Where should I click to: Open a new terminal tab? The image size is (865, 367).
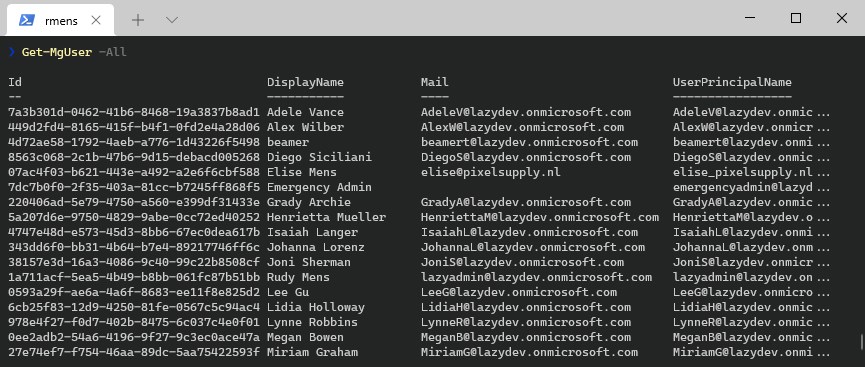[138, 20]
